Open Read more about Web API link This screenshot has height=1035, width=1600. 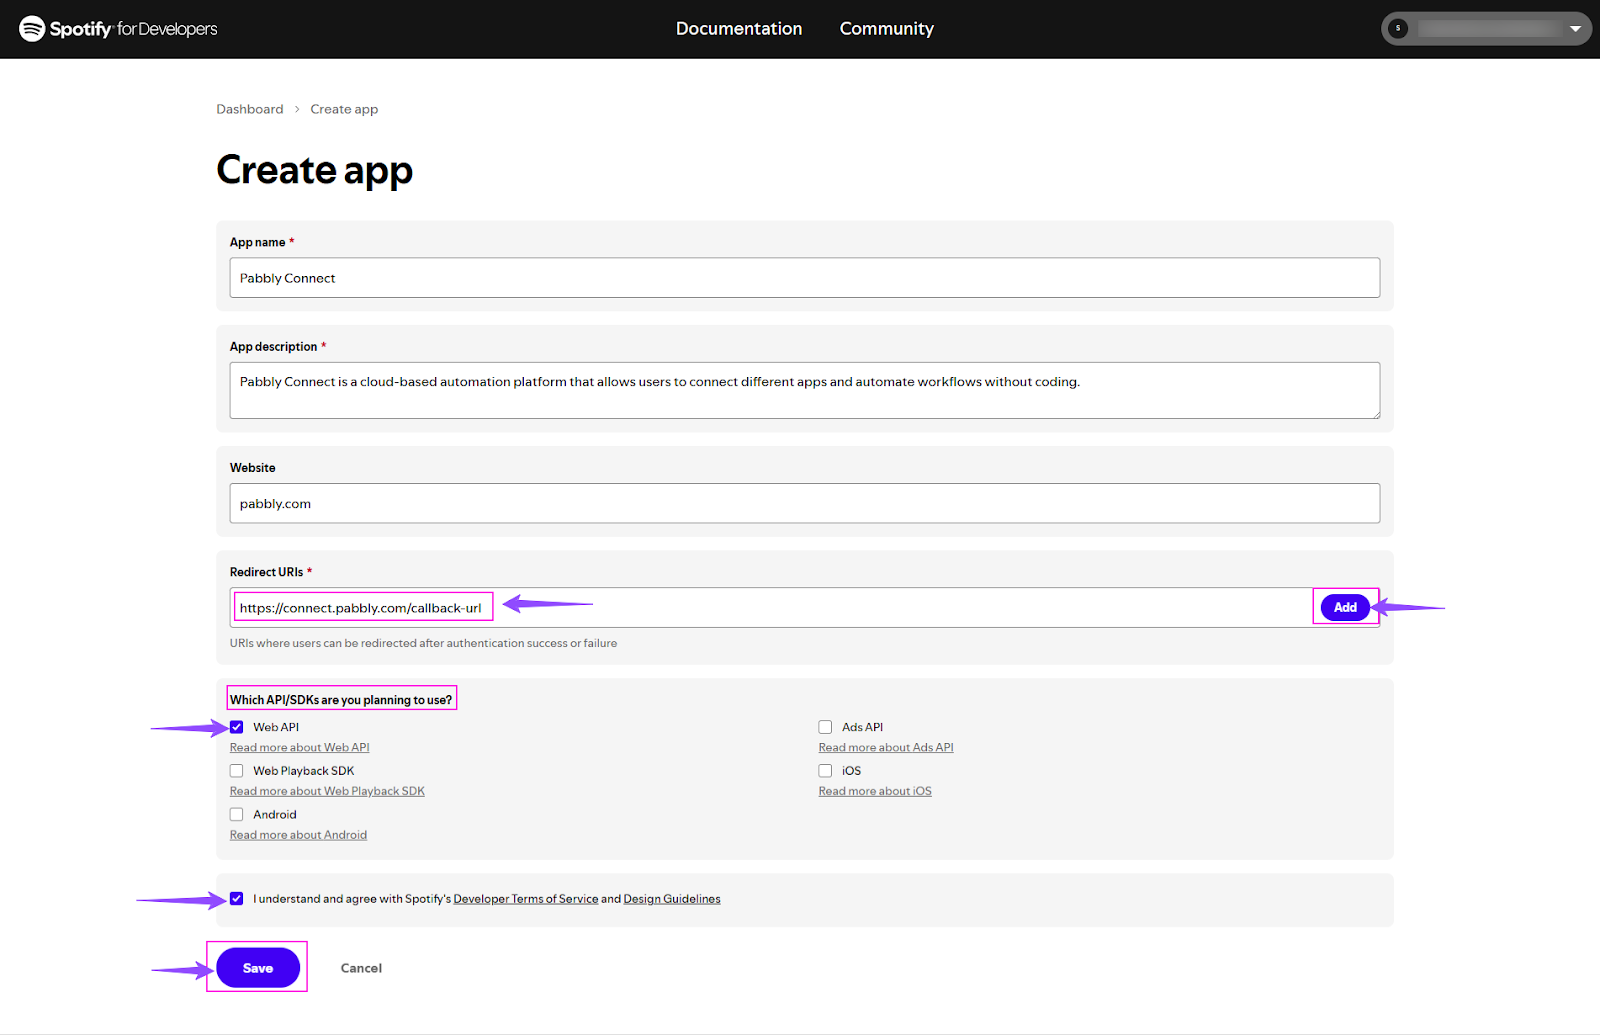coord(300,748)
